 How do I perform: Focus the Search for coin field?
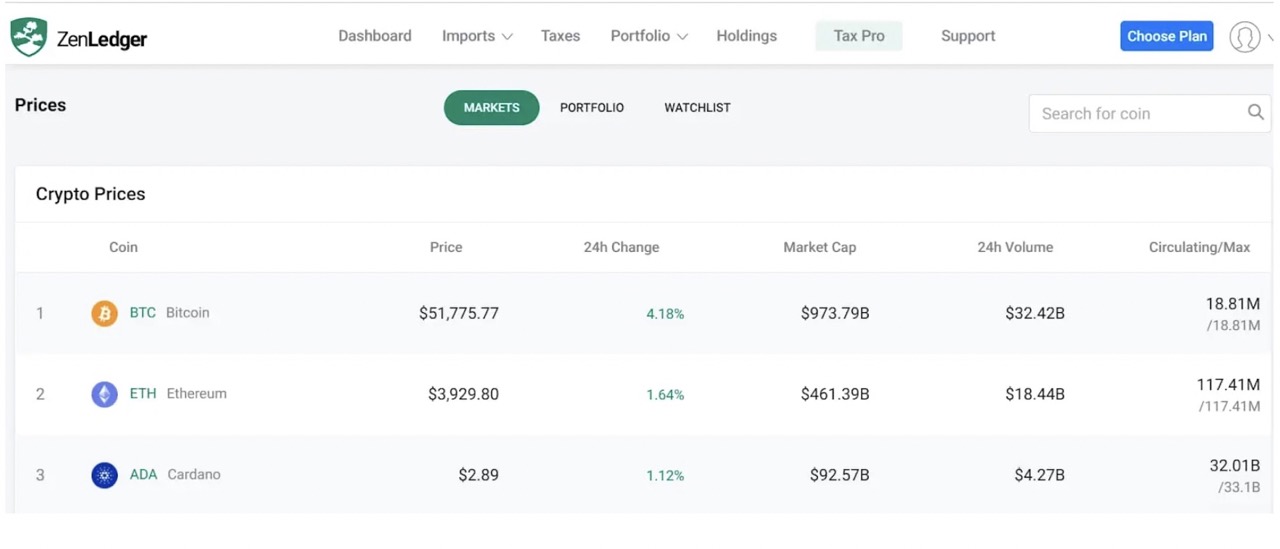coord(1150,113)
